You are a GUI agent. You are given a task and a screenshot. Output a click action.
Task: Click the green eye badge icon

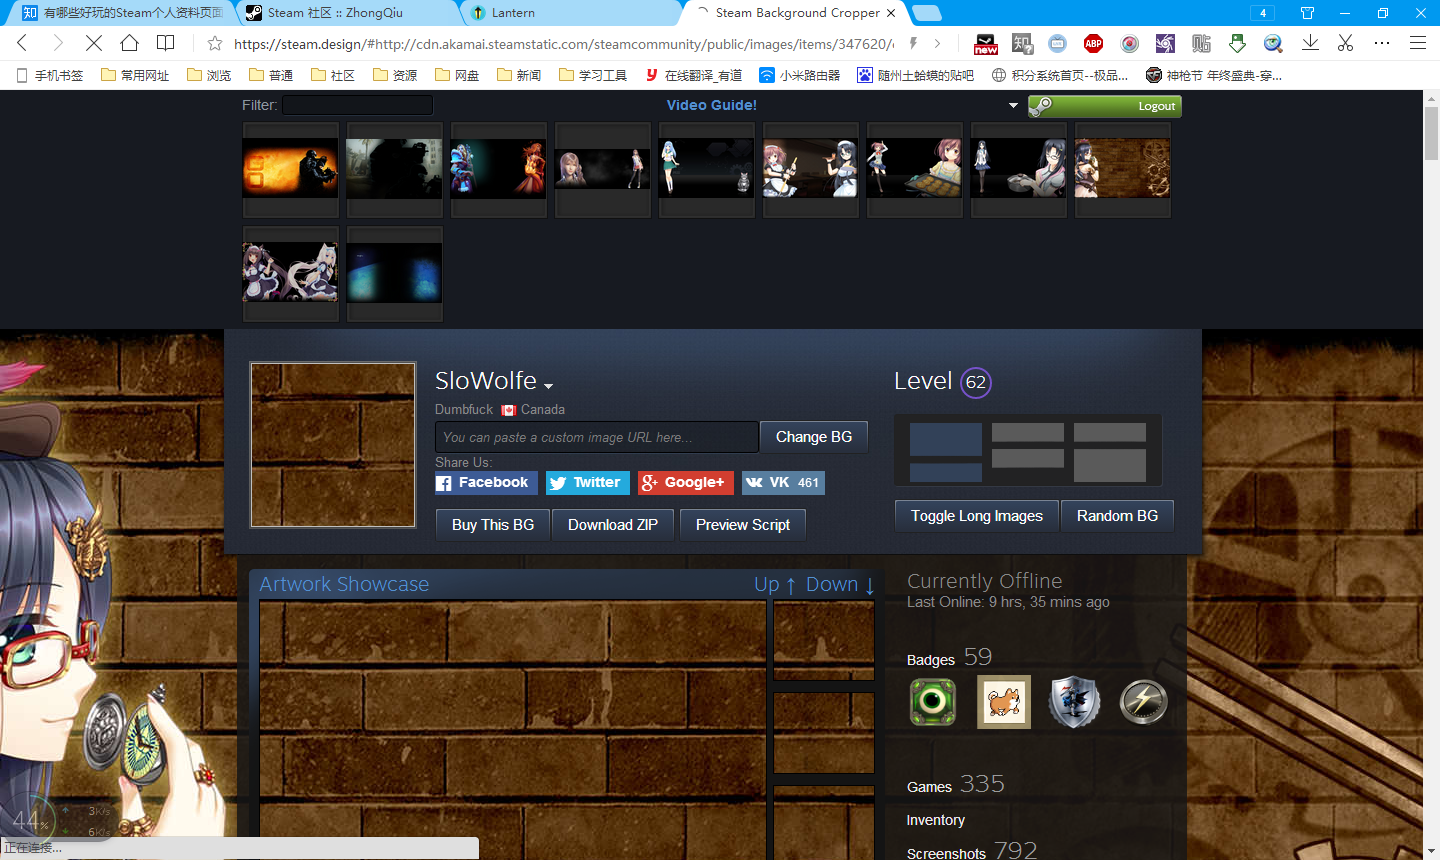tap(933, 701)
